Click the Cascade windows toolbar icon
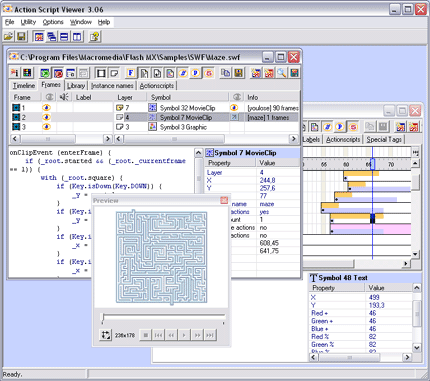Screen dimensions: 430x381 point(52,36)
